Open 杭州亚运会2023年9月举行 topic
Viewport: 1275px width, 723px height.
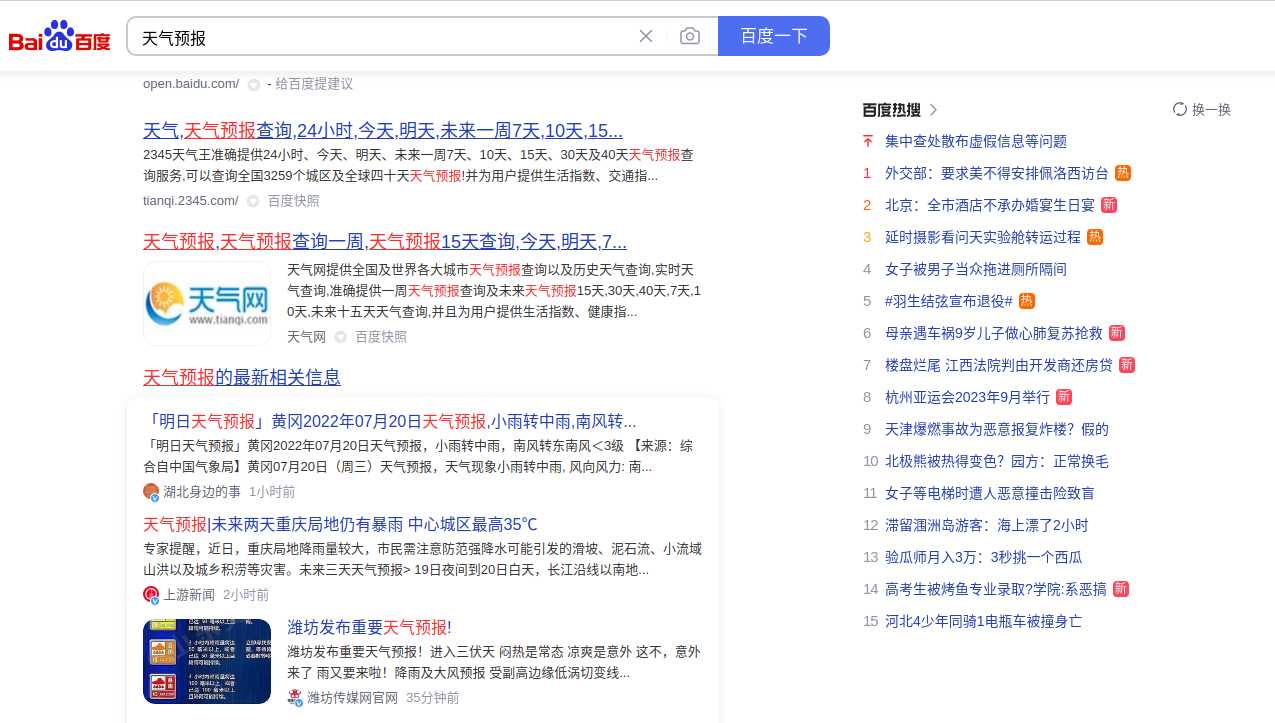click(x=968, y=397)
